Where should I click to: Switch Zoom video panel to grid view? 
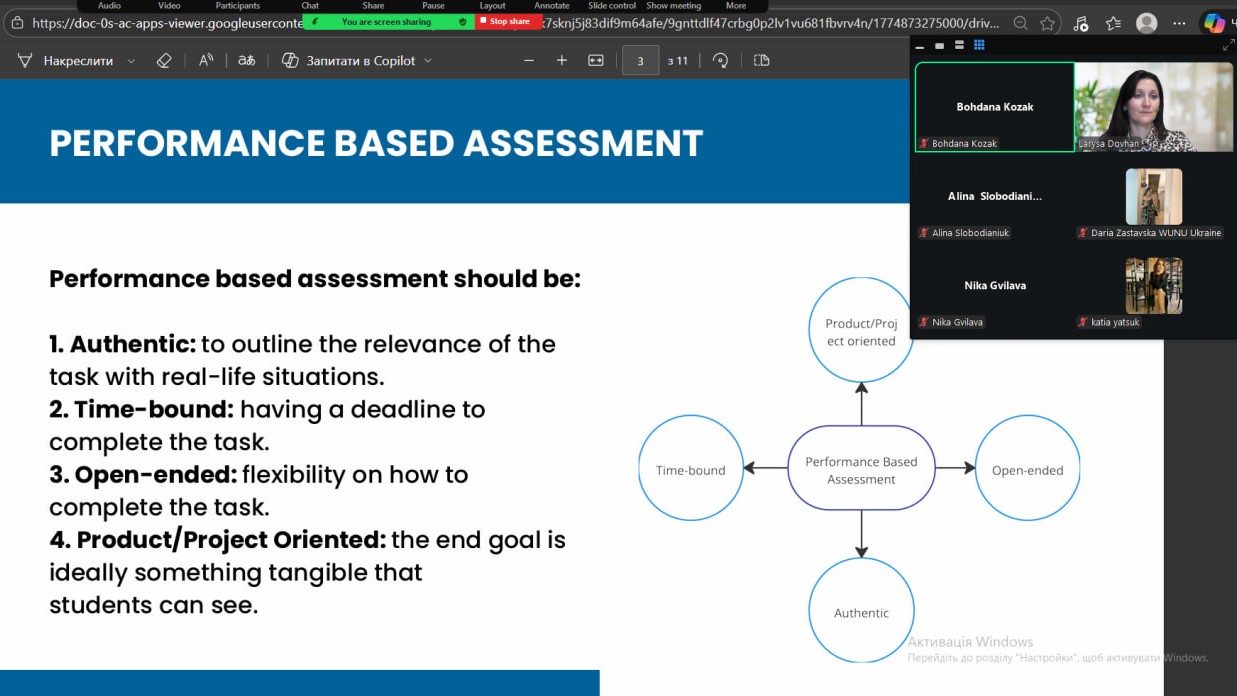tap(979, 45)
